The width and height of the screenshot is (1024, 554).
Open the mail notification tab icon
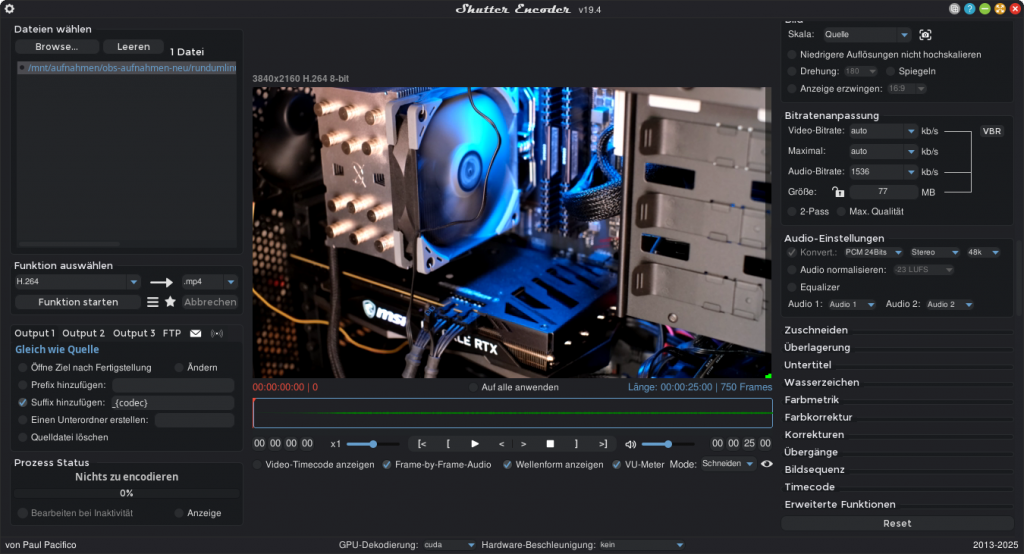196,333
